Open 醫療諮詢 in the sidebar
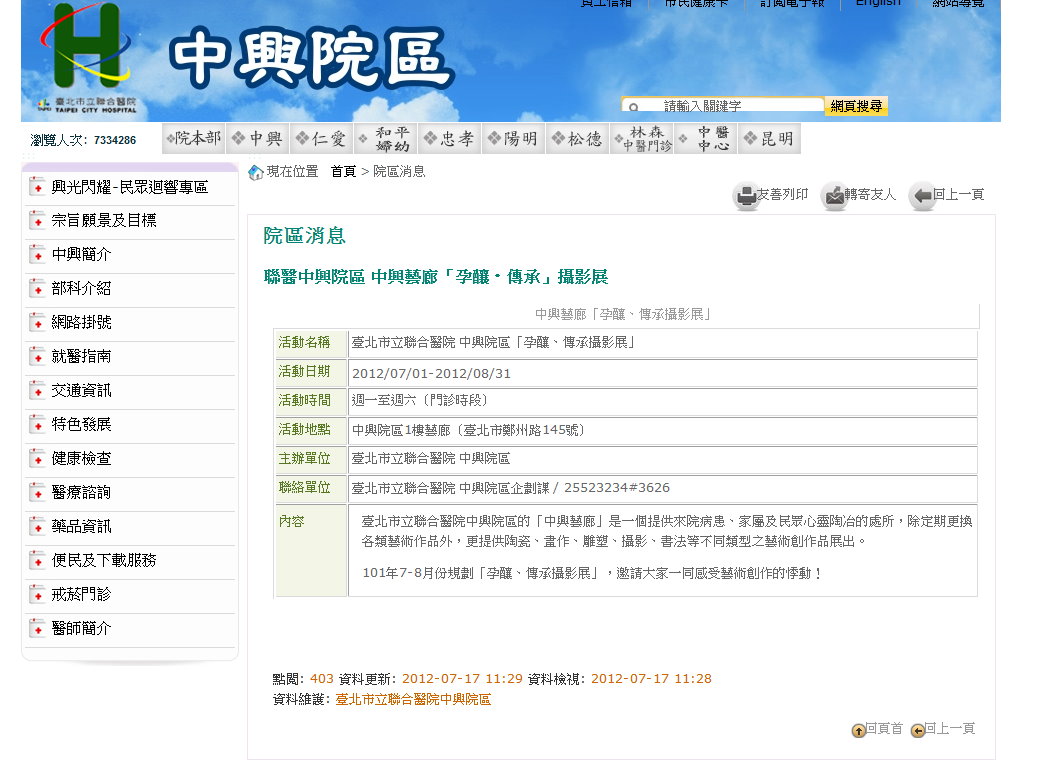This screenshot has width=1040, height=773. tap(82, 492)
